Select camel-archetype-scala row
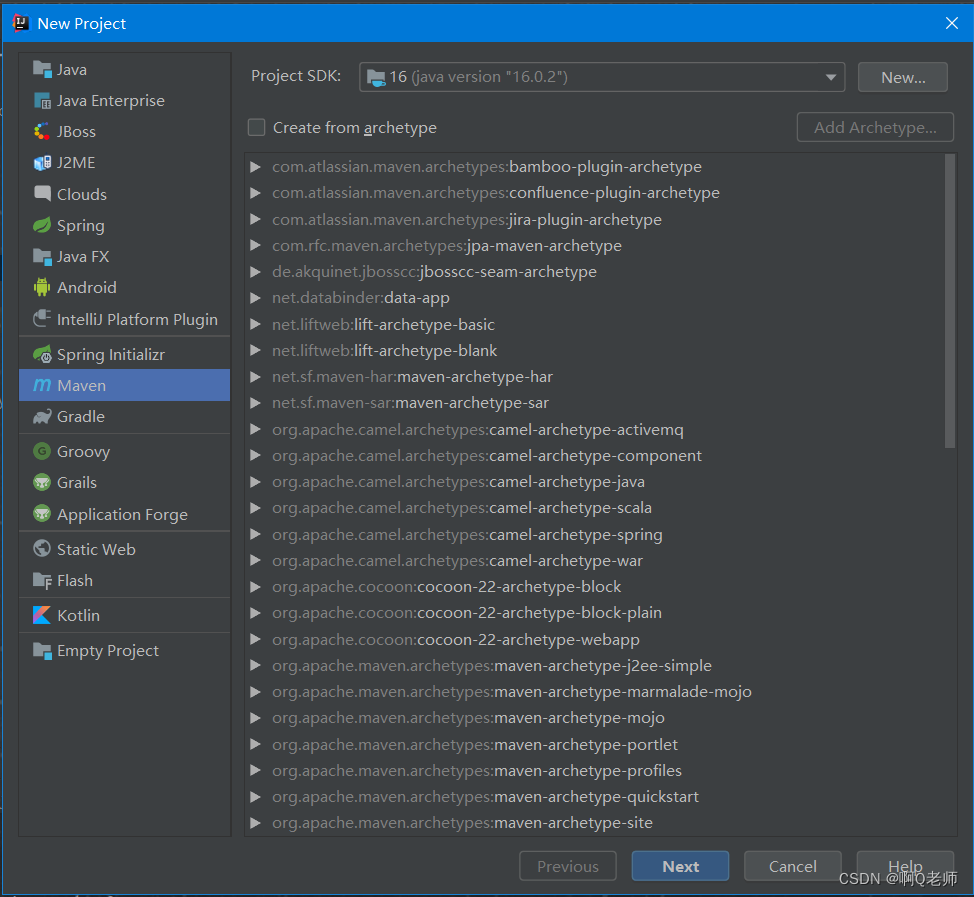This screenshot has width=974, height=897. [596, 508]
